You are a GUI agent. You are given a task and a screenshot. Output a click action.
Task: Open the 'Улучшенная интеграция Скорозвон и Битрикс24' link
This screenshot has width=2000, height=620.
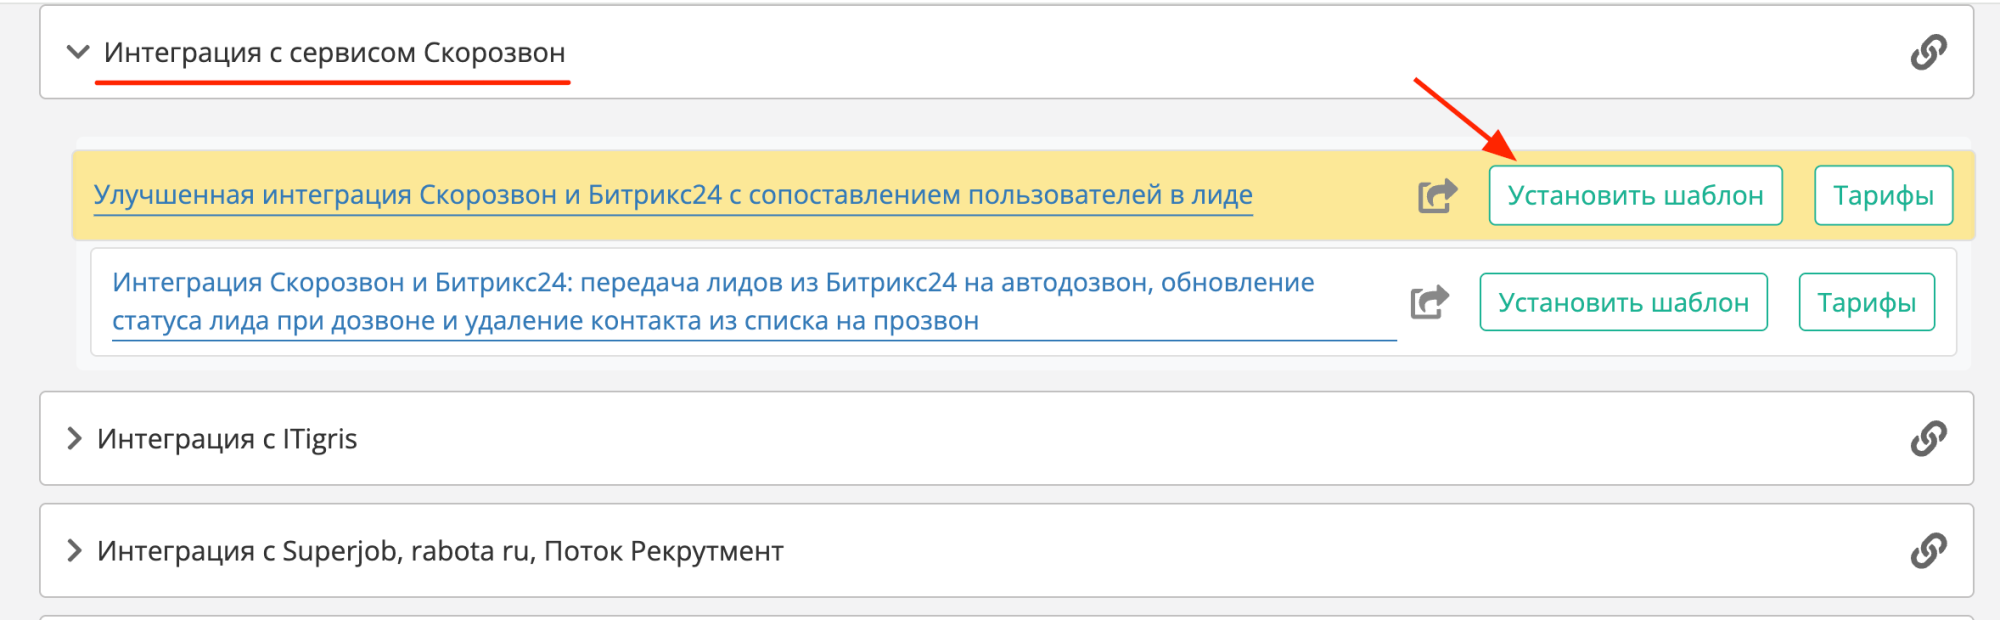[672, 195]
